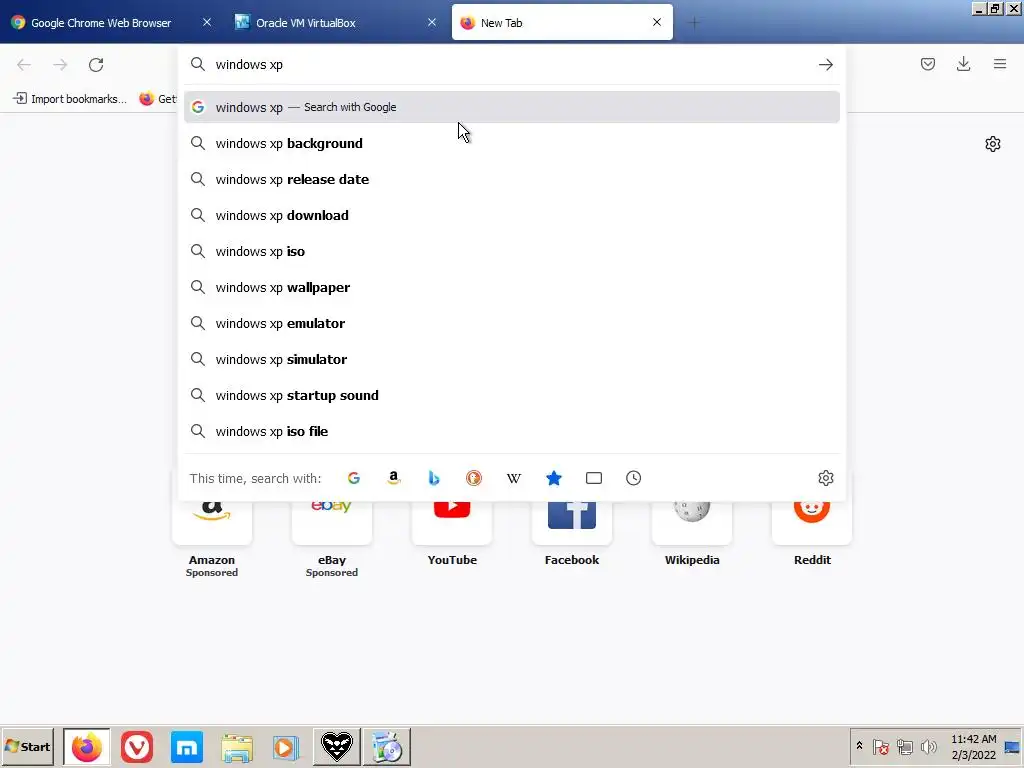
Task: Open the media player taskbar icon
Action: pos(285,747)
